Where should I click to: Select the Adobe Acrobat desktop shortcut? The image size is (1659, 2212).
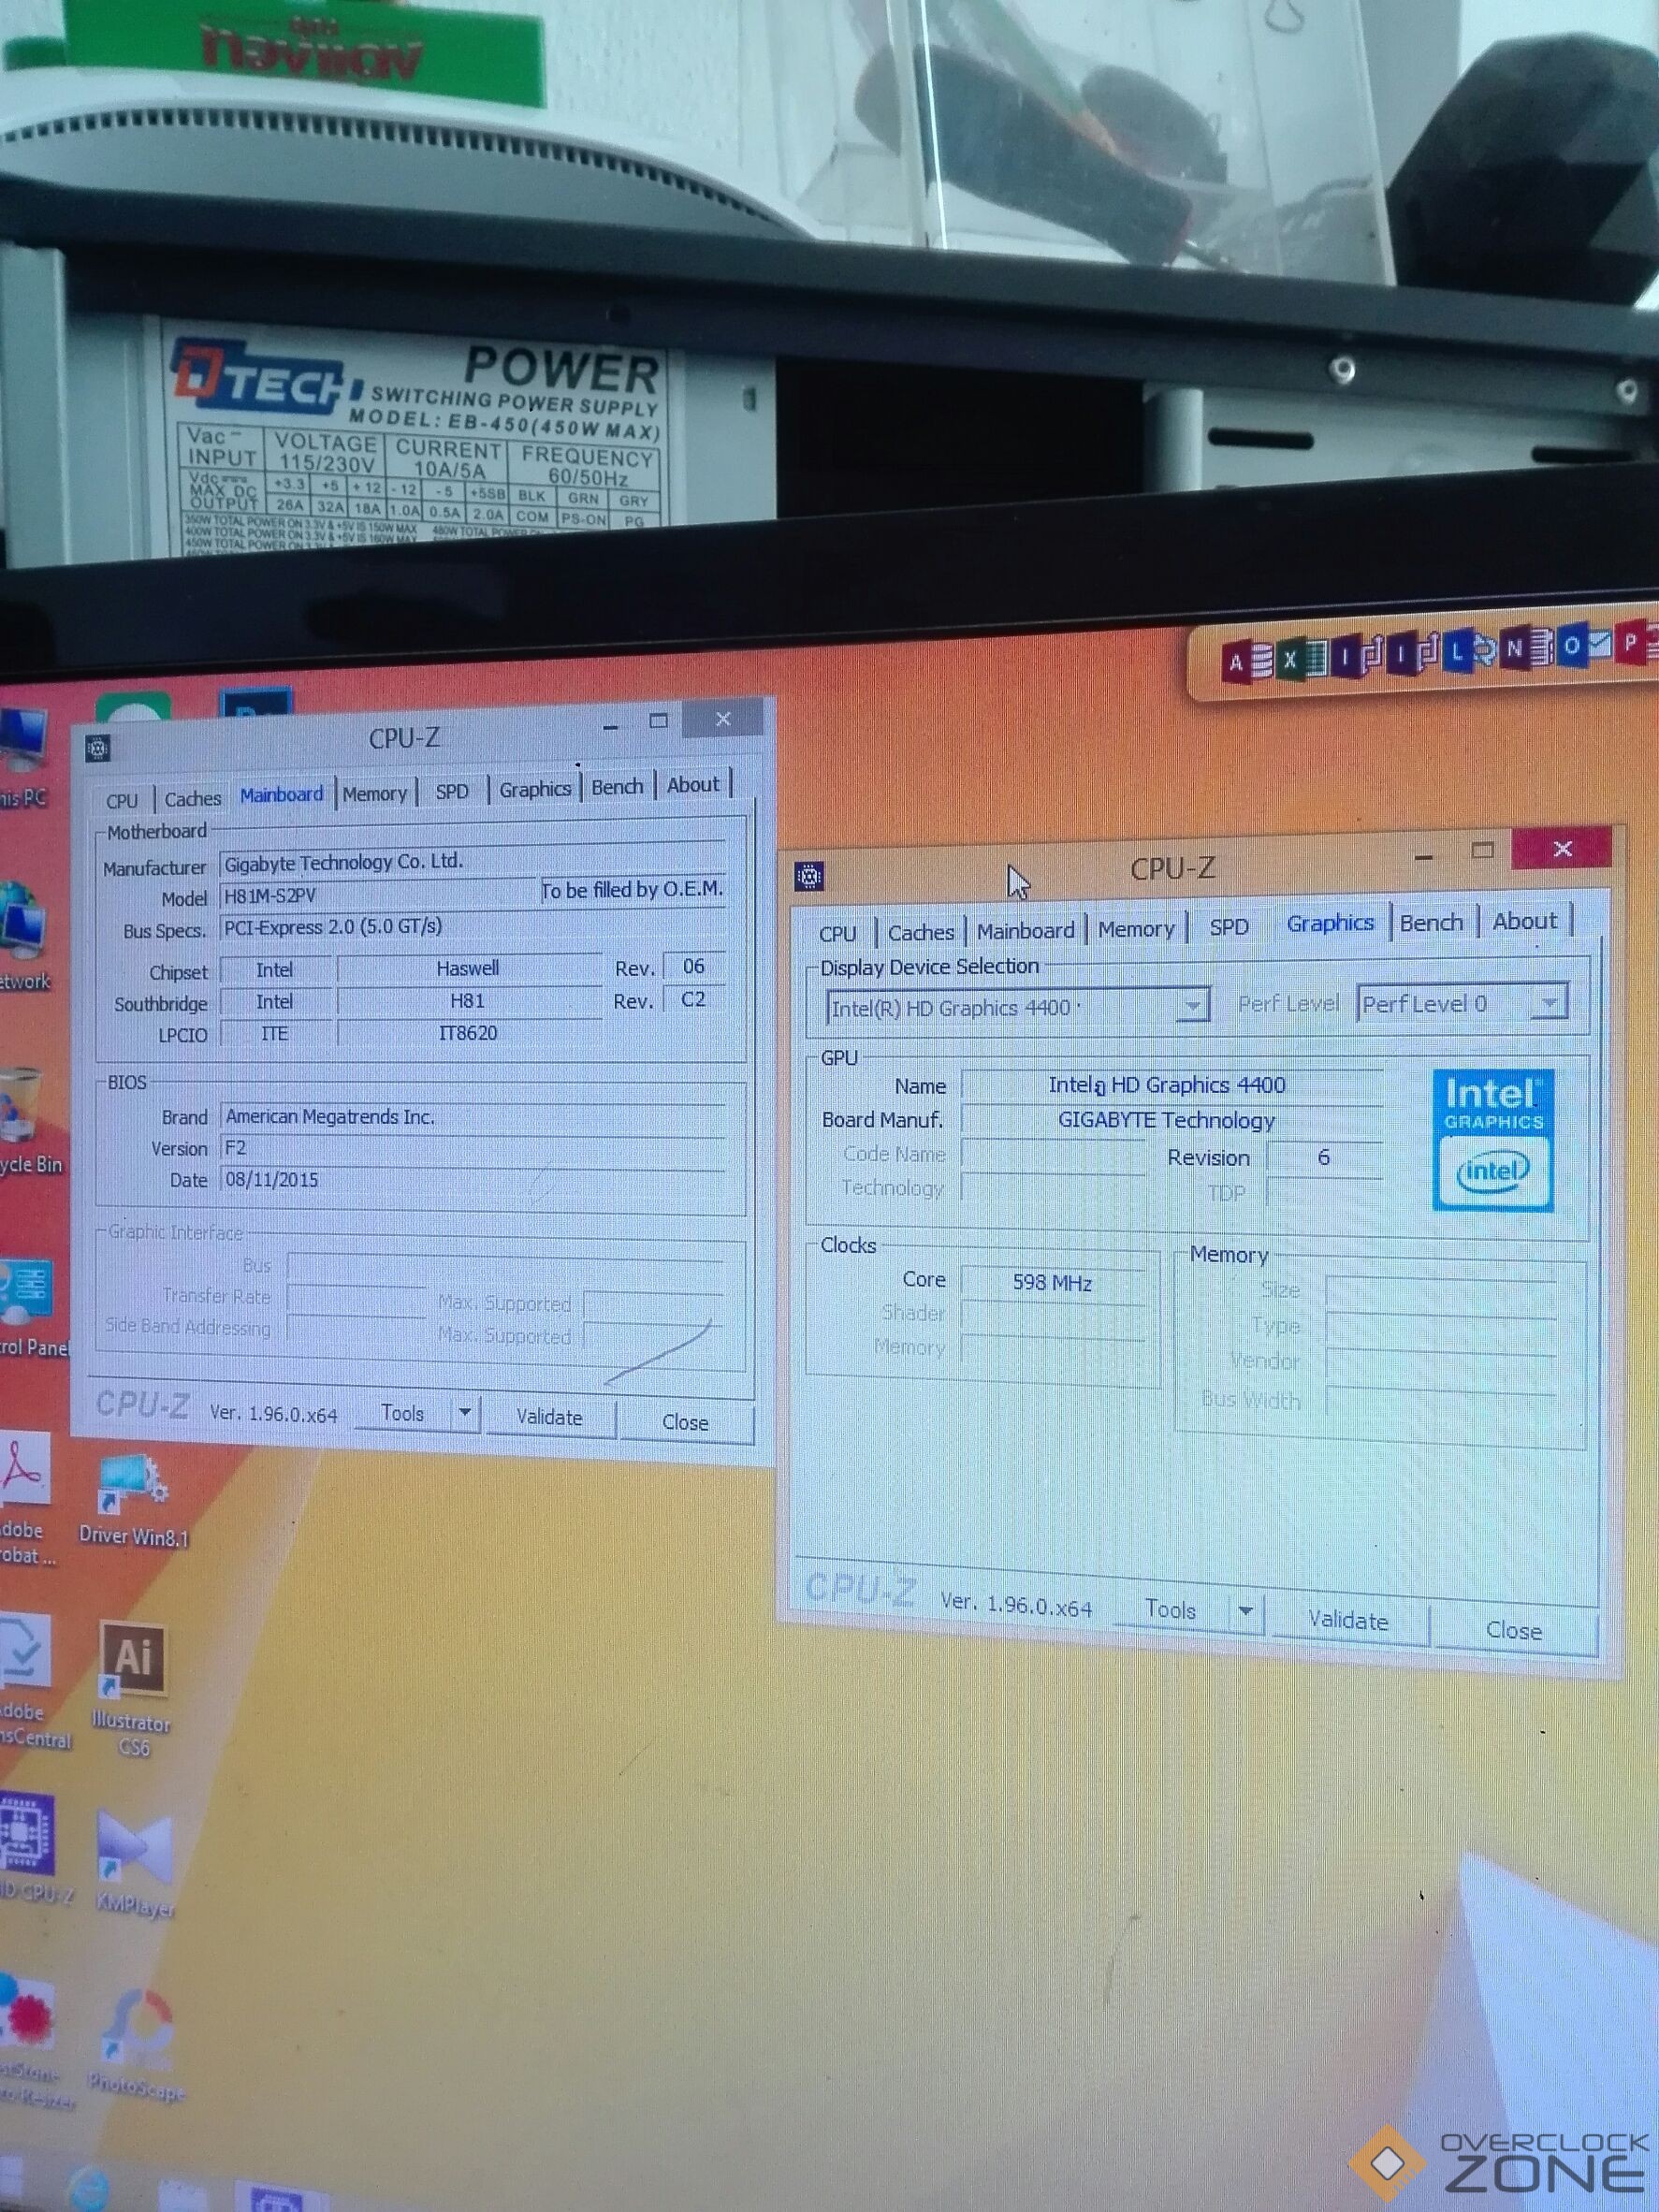(x=26, y=1500)
